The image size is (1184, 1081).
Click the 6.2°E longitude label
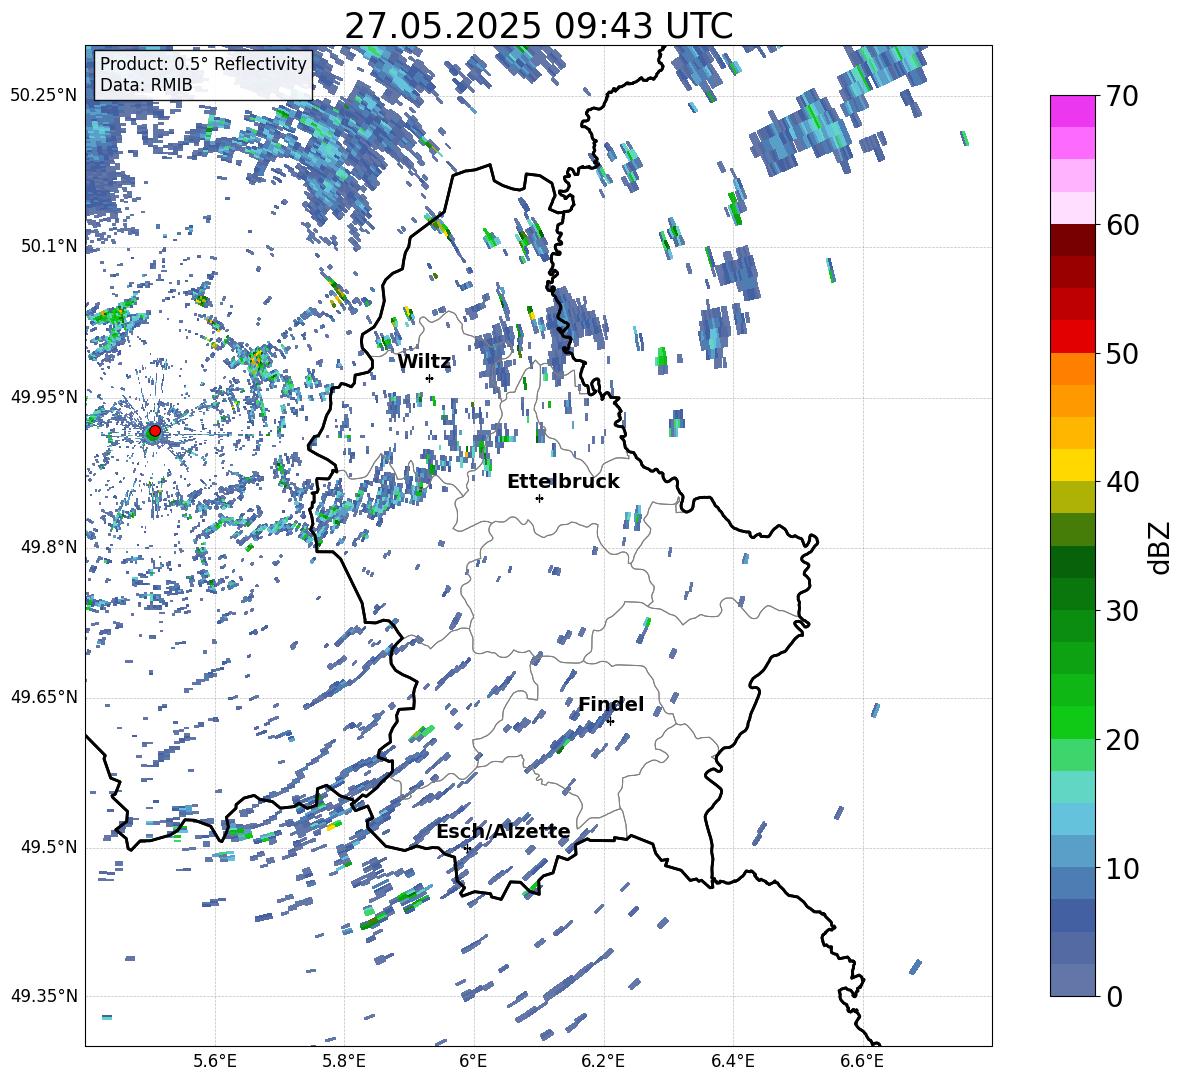pyautogui.click(x=603, y=1061)
